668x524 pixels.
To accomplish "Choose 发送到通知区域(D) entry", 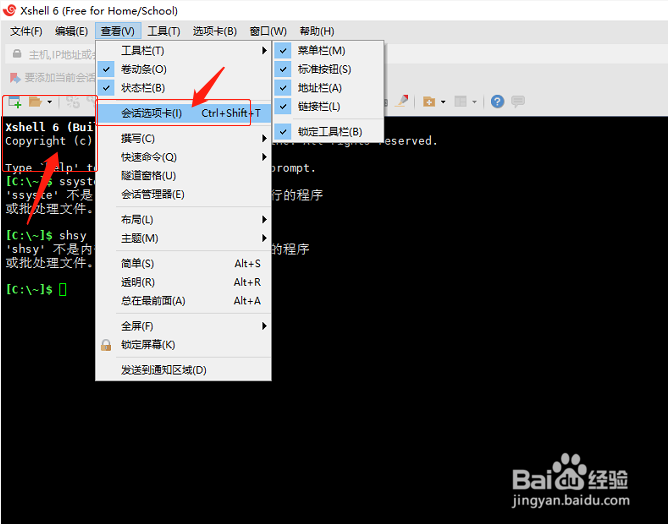I will coord(184,370).
